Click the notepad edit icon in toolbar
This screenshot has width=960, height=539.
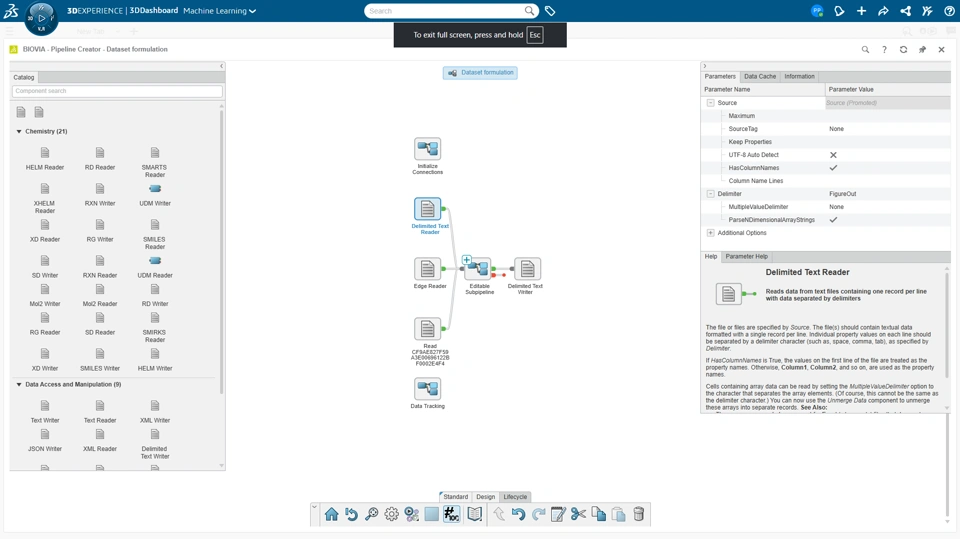point(558,514)
